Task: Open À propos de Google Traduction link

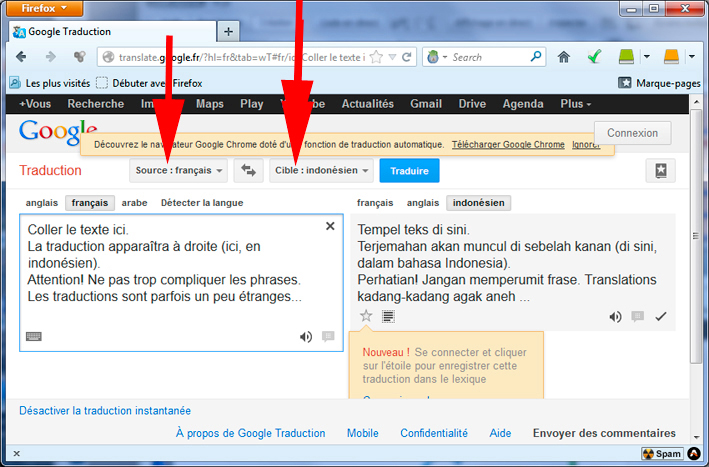Action: tap(251, 433)
